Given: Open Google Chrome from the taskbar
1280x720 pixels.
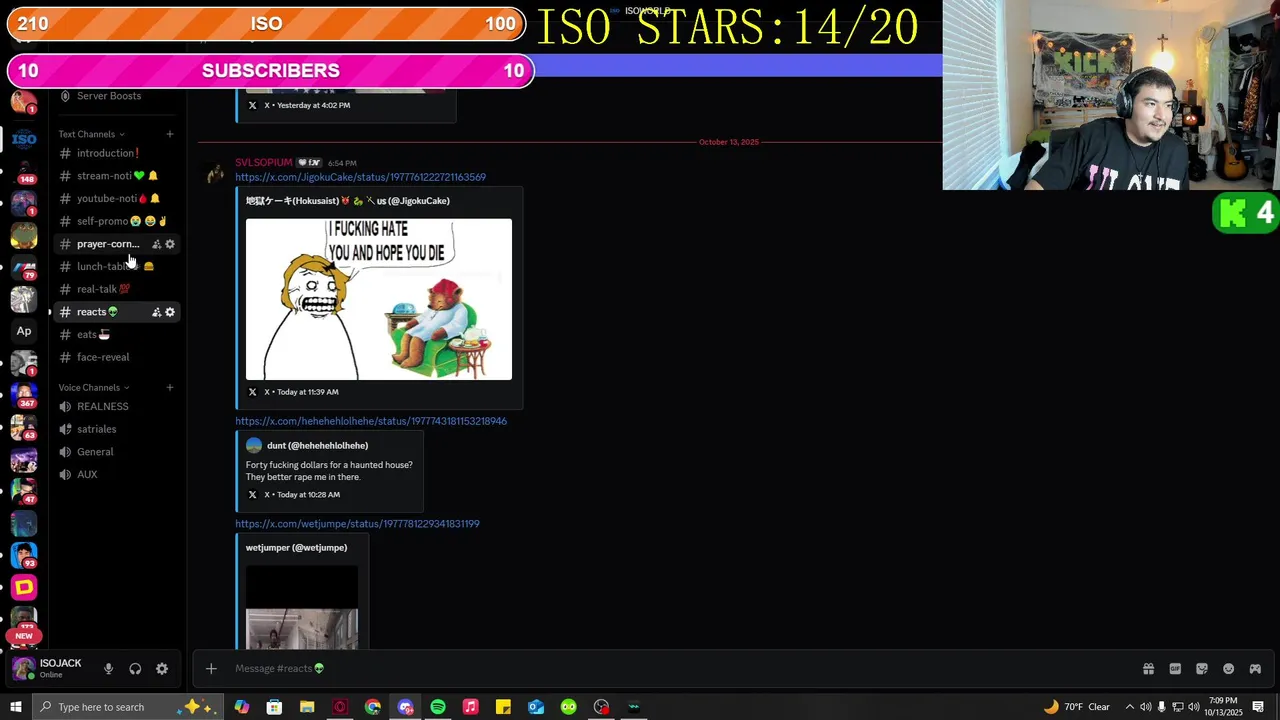Looking at the screenshot, I should (x=373, y=707).
